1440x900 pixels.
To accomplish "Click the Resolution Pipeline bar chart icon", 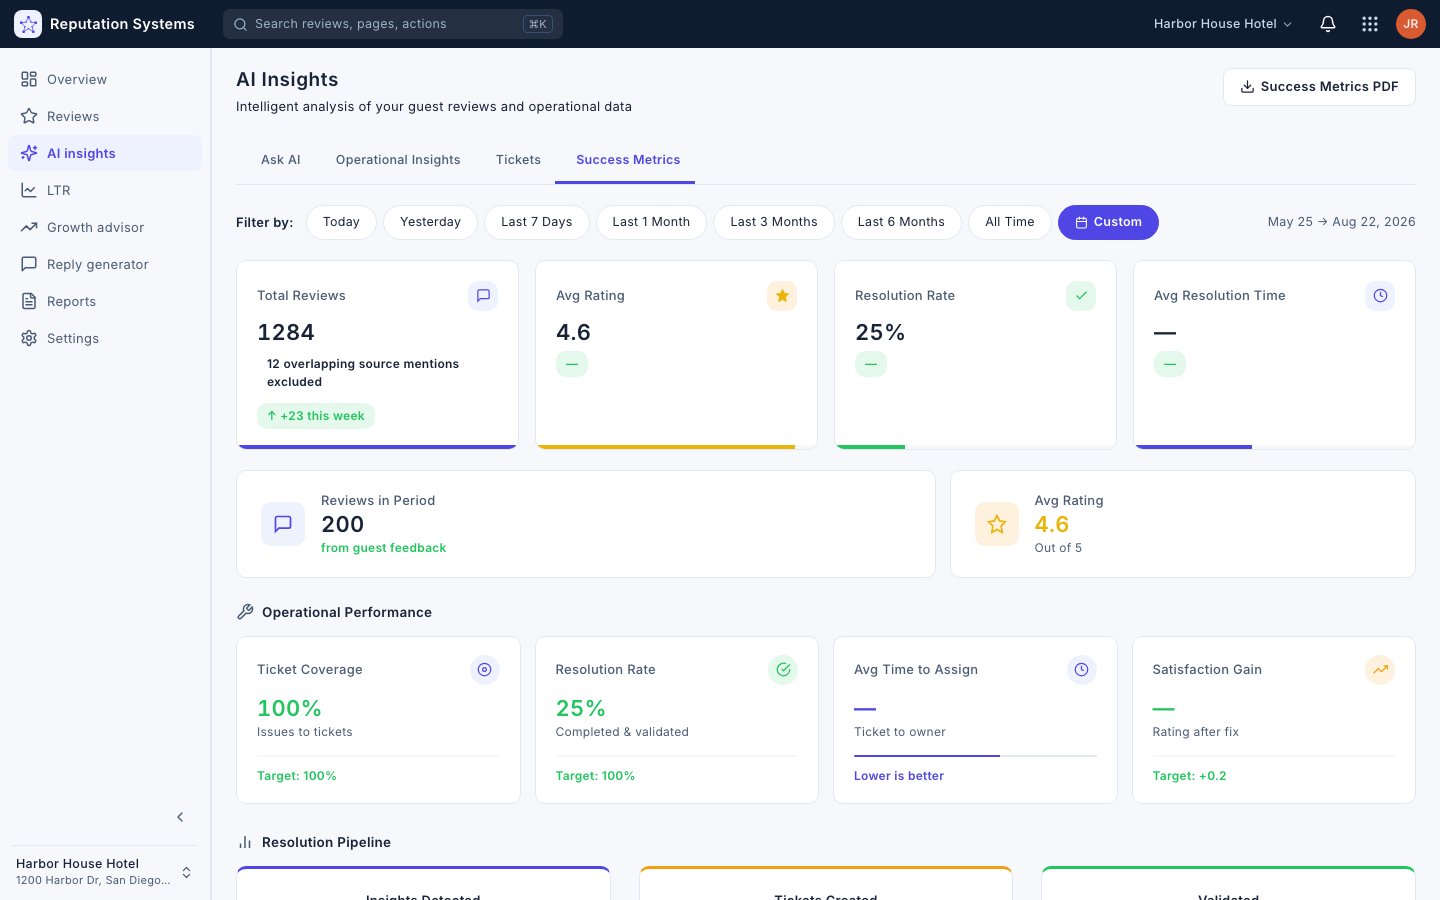I will click(x=245, y=842).
